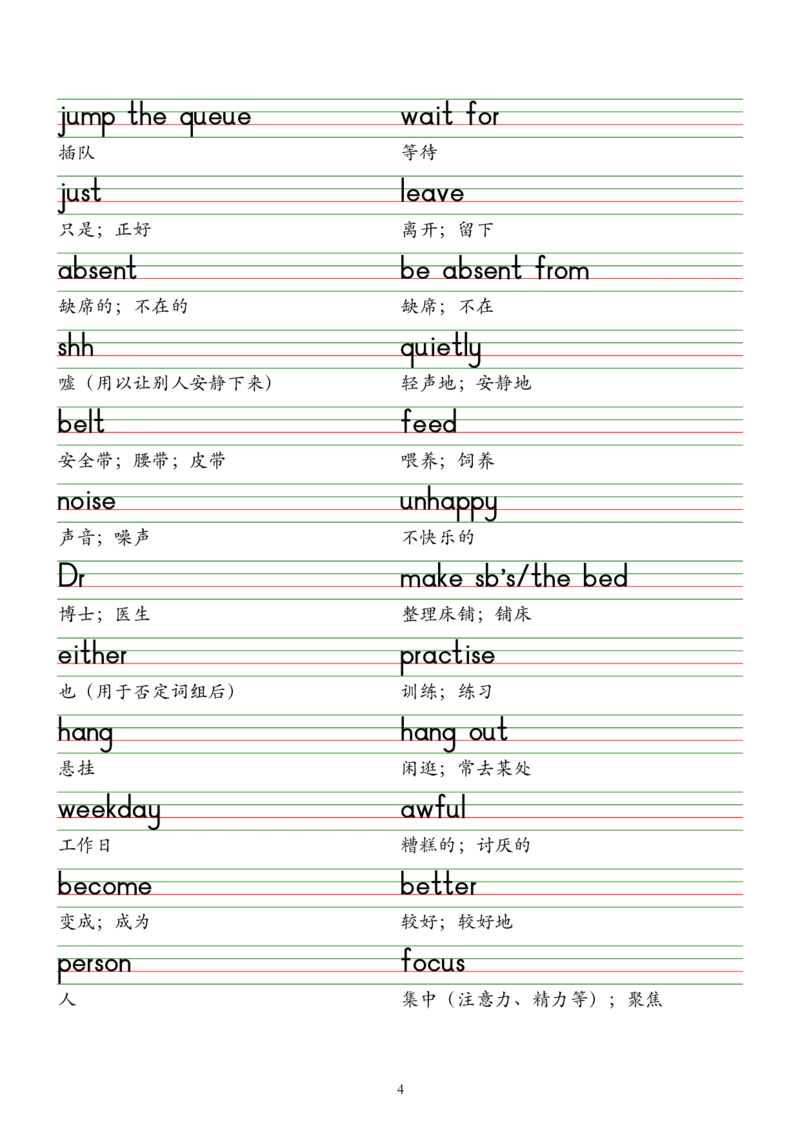Click the word "just"
This screenshot has height=1132, width=800.
(80, 194)
